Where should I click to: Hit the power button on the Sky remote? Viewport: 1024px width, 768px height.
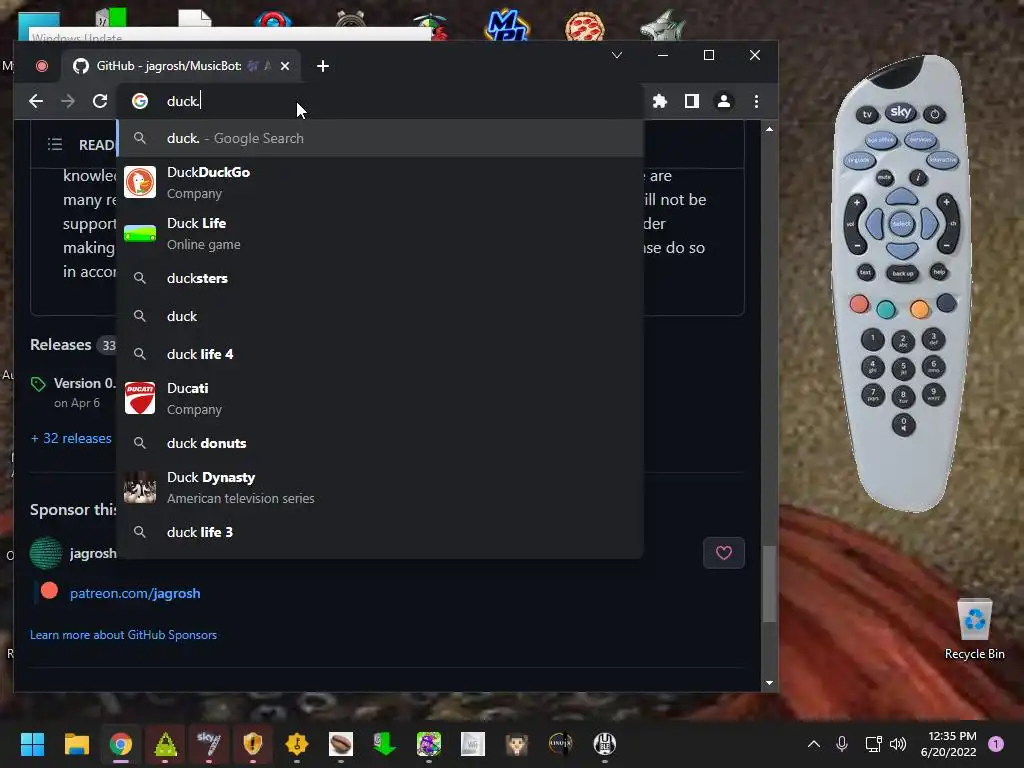(935, 114)
